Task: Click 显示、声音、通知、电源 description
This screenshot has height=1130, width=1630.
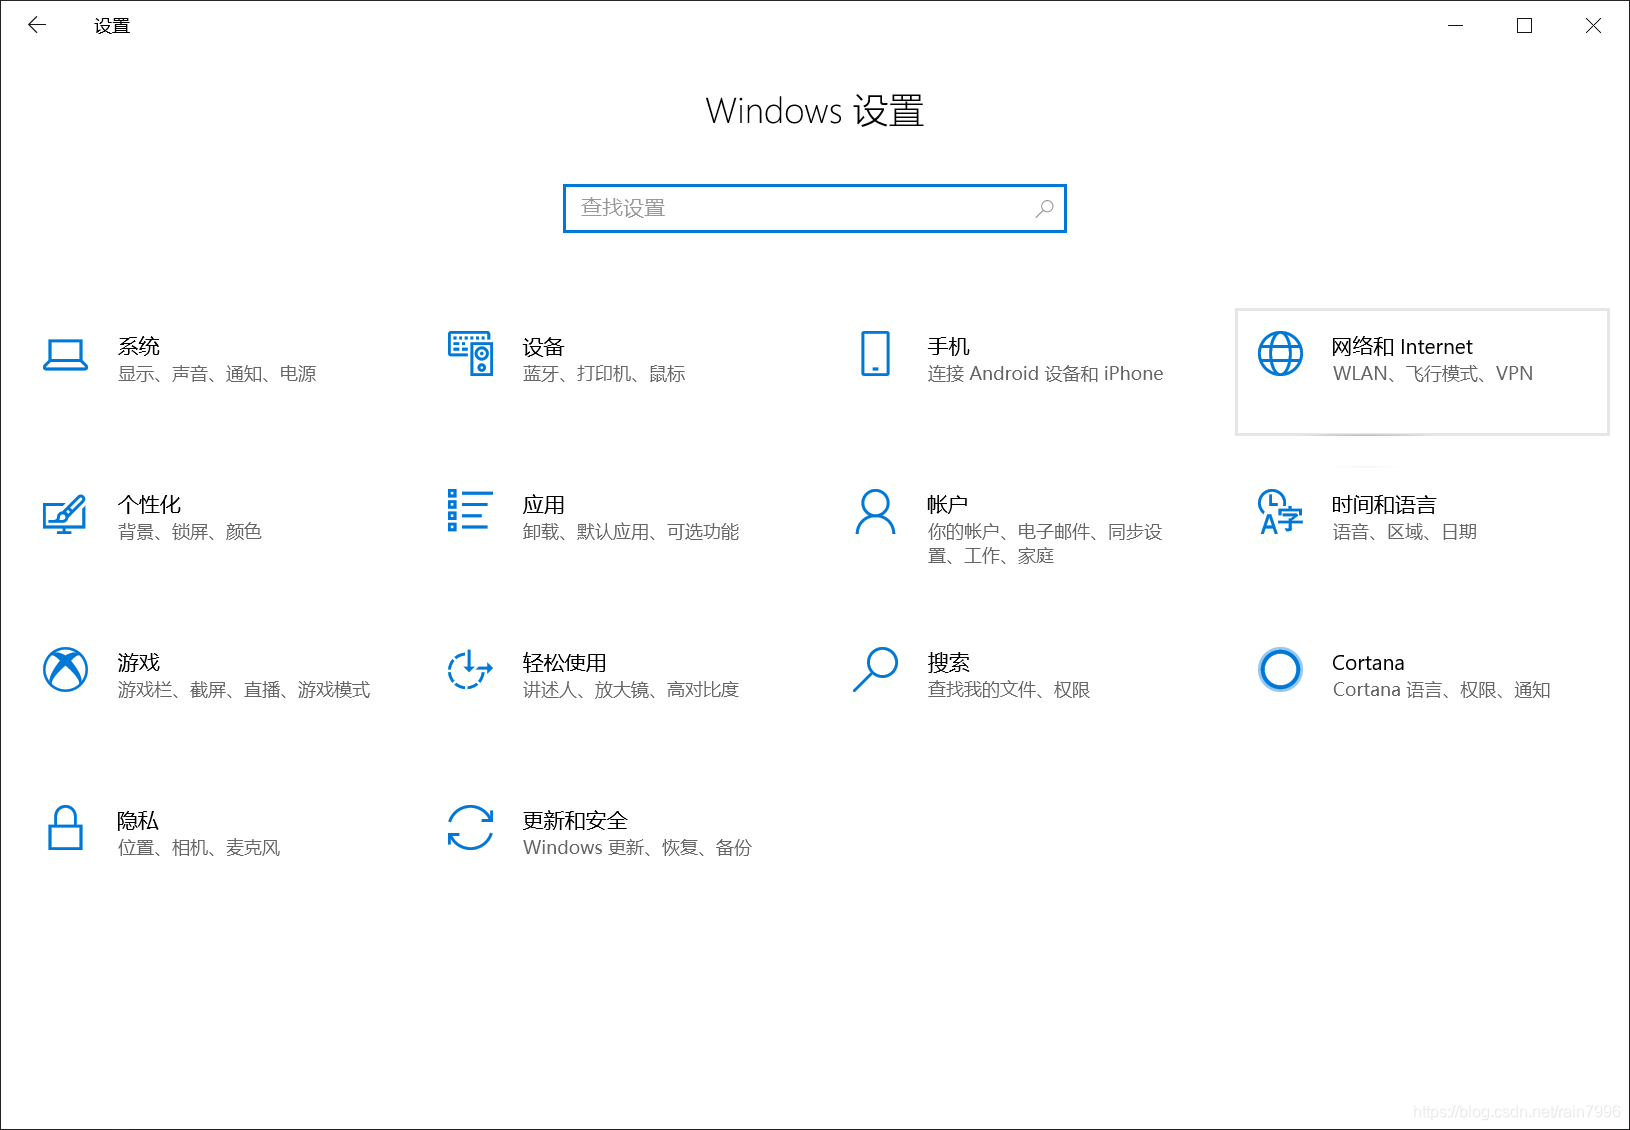Action: pos(217,374)
